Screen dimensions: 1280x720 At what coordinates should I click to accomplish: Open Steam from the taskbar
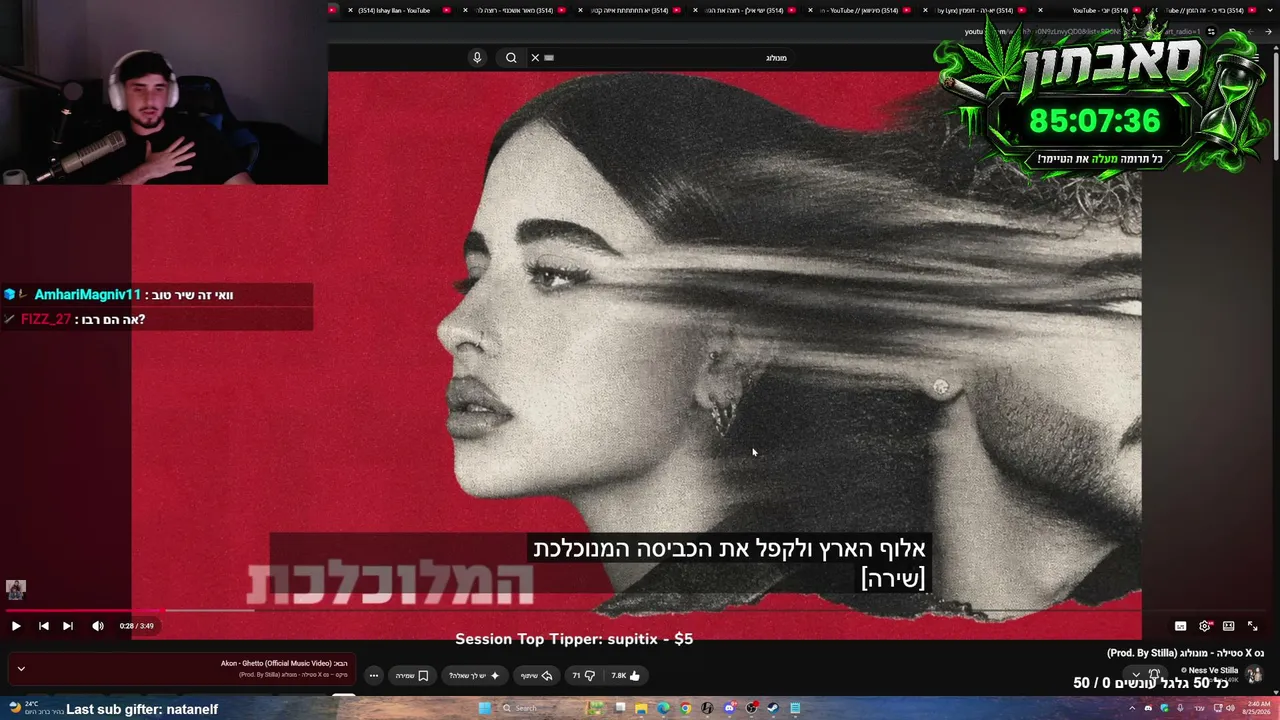tap(773, 708)
